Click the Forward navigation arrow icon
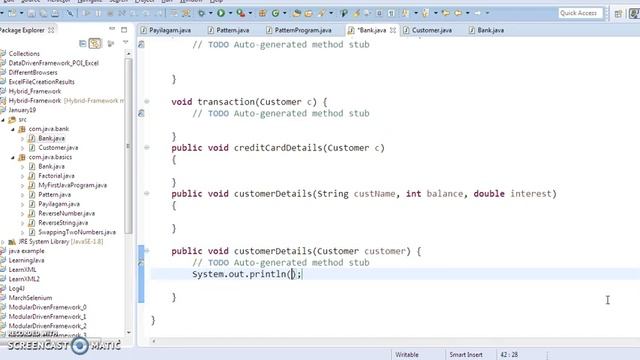This screenshot has height=360, width=640. tap(478, 13)
